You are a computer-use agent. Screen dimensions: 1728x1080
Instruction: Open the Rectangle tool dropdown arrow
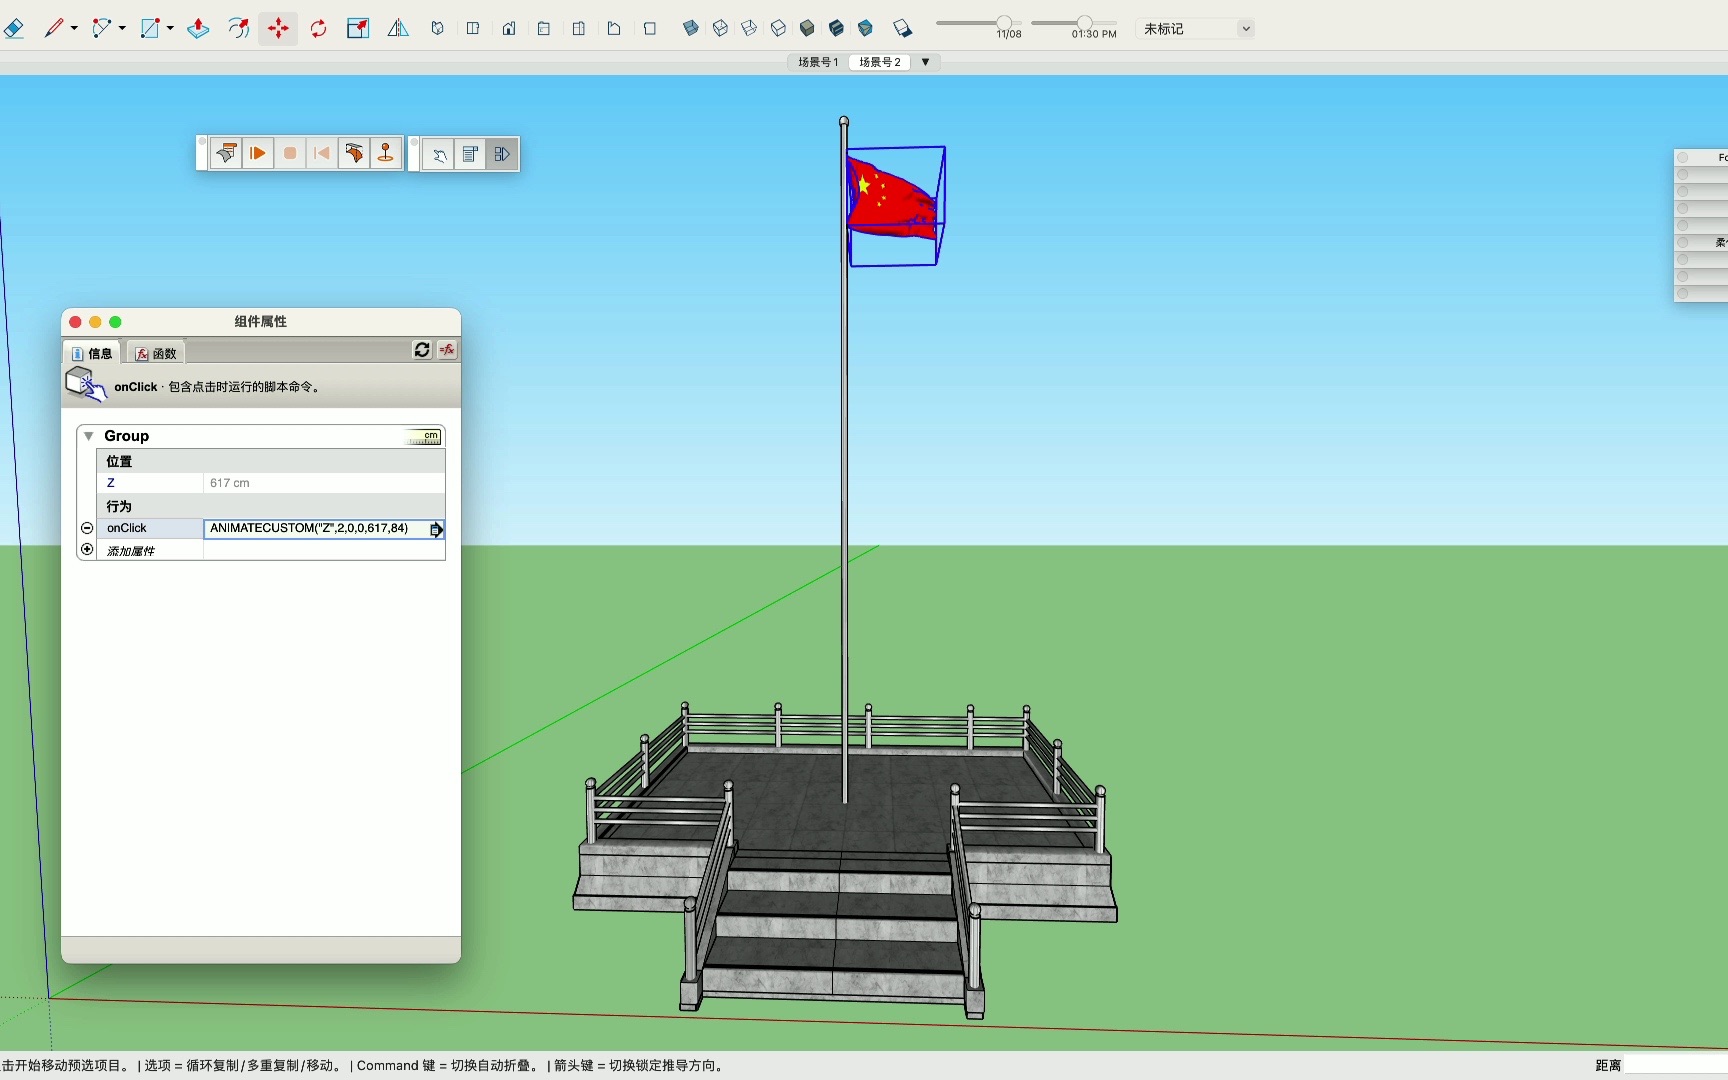pos(170,29)
